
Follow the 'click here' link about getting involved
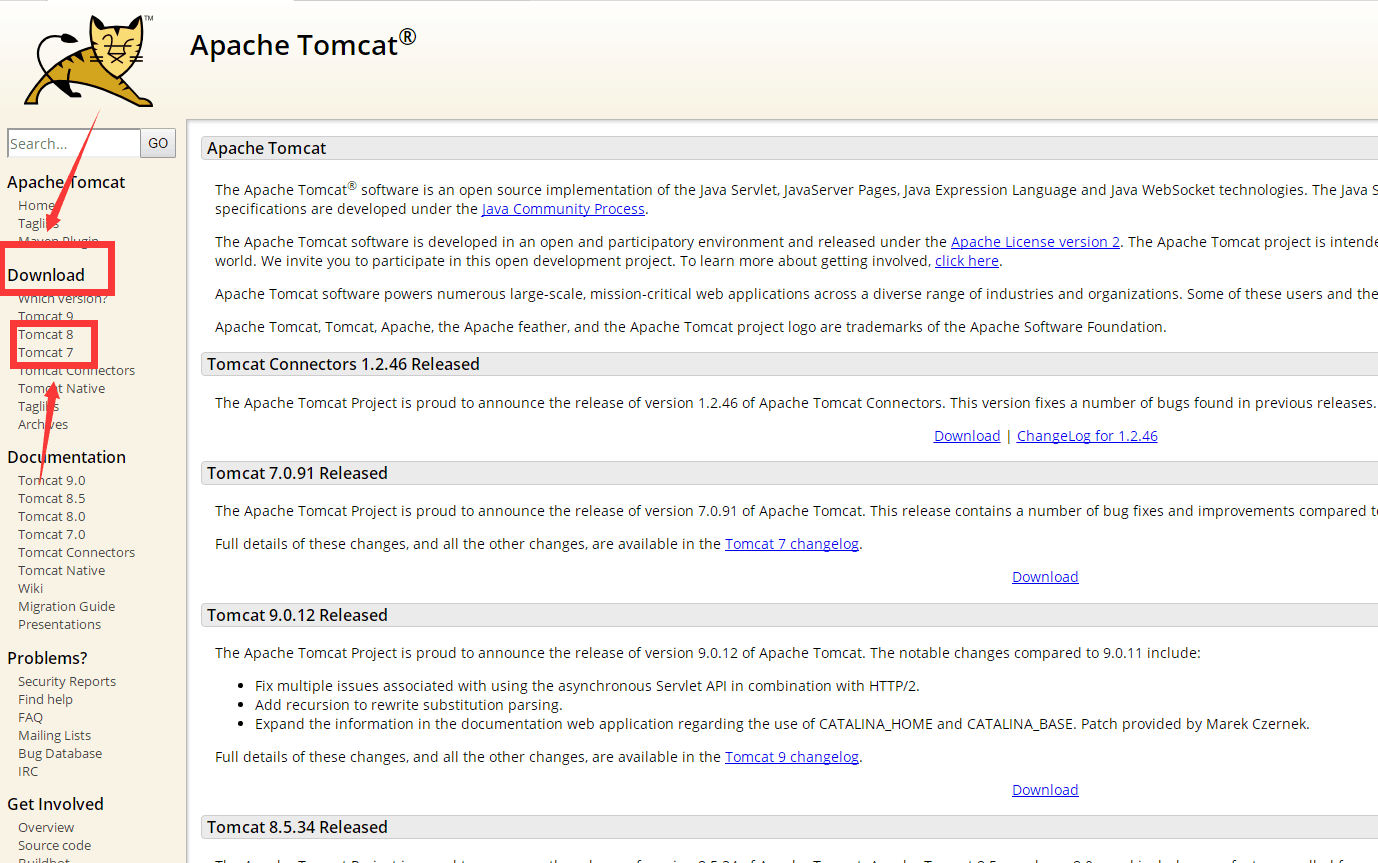pyautogui.click(x=967, y=261)
